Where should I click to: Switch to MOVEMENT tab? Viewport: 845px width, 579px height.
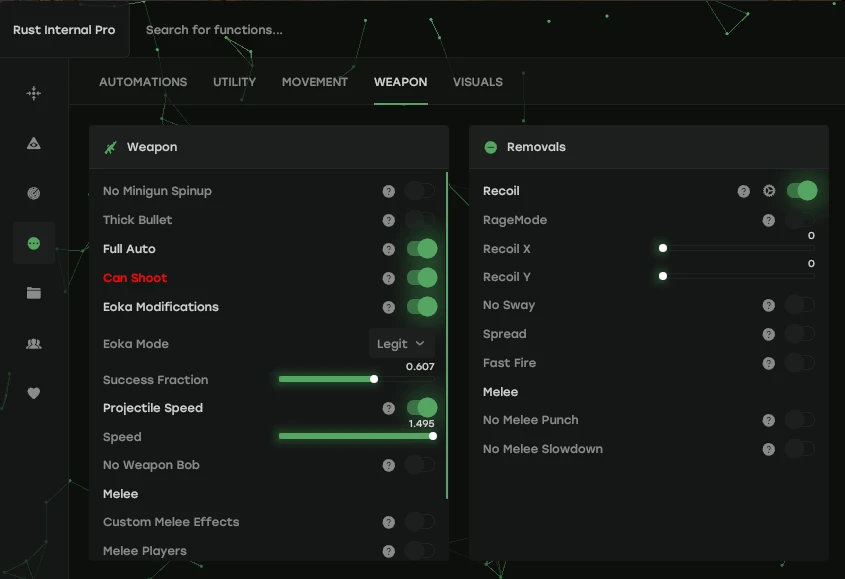coord(315,82)
